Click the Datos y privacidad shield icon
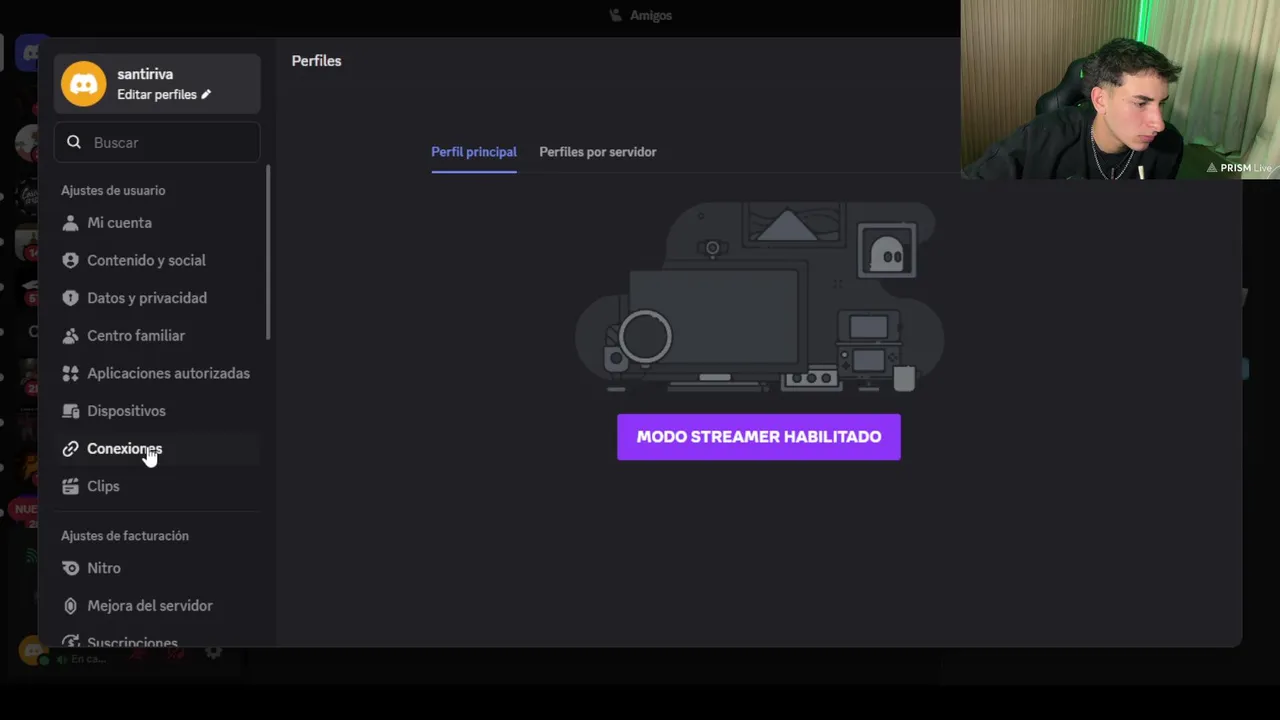This screenshot has height=720, width=1280. coord(70,298)
